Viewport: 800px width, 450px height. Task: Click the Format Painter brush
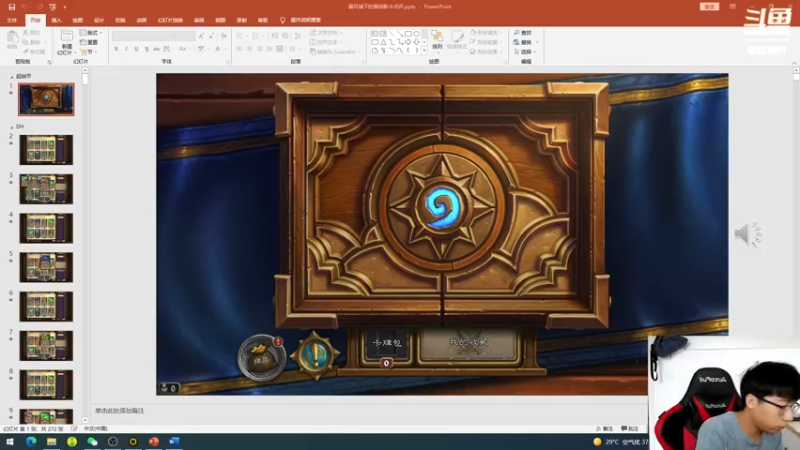tap(34, 52)
